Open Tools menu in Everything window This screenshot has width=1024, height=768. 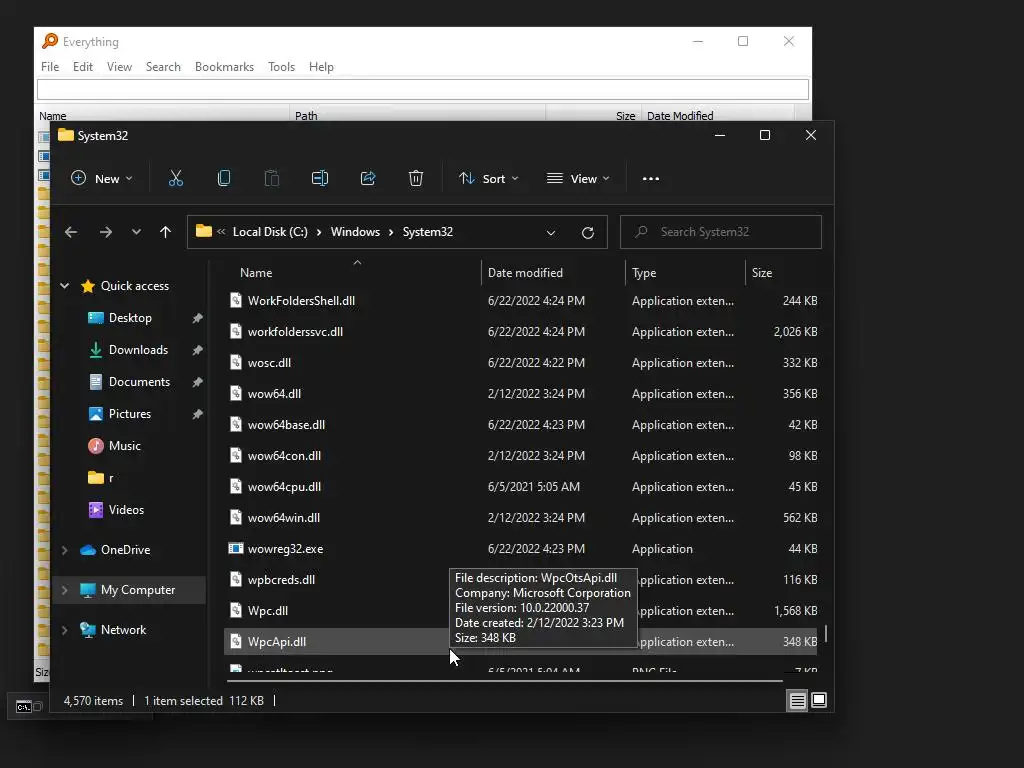click(x=281, y=67)
